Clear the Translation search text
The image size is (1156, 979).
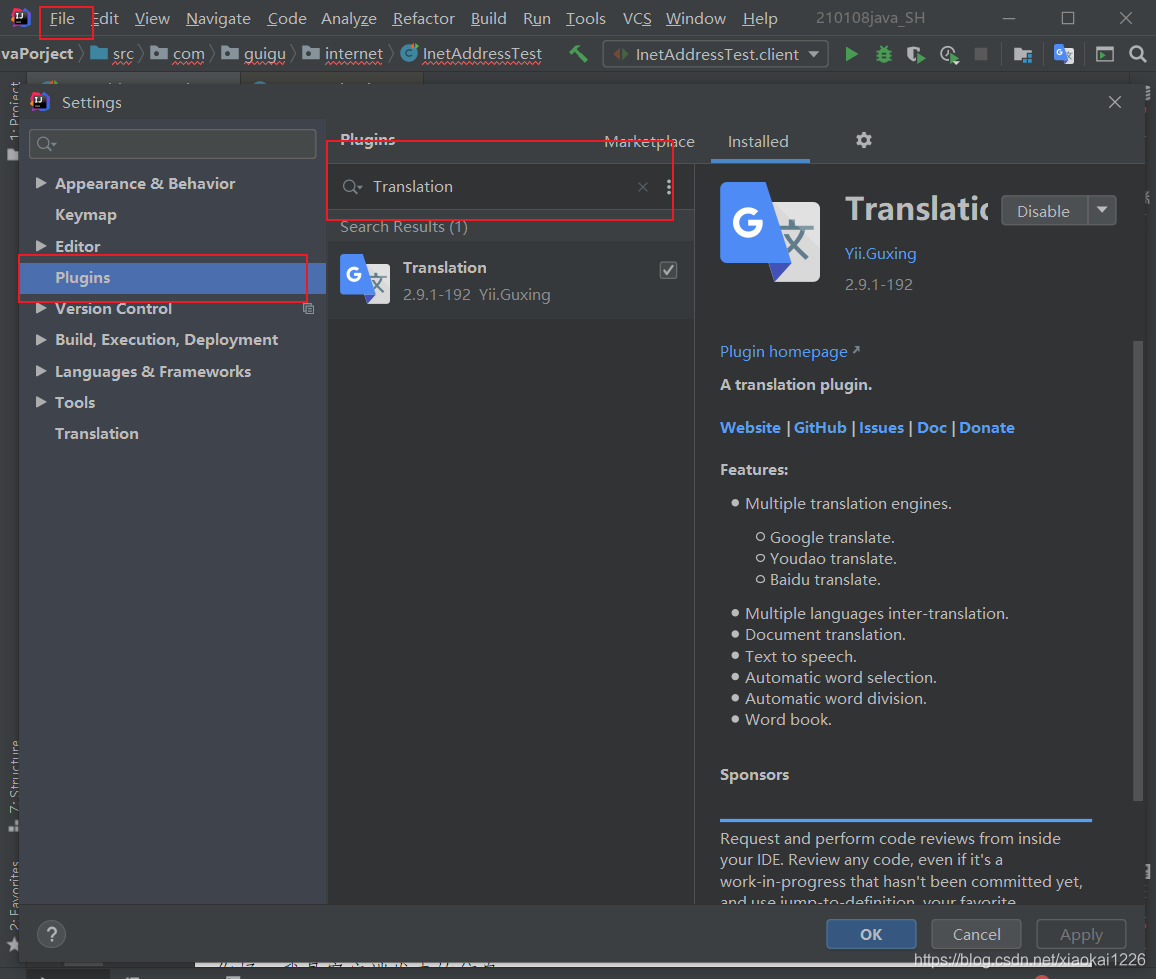coord(643,187)
